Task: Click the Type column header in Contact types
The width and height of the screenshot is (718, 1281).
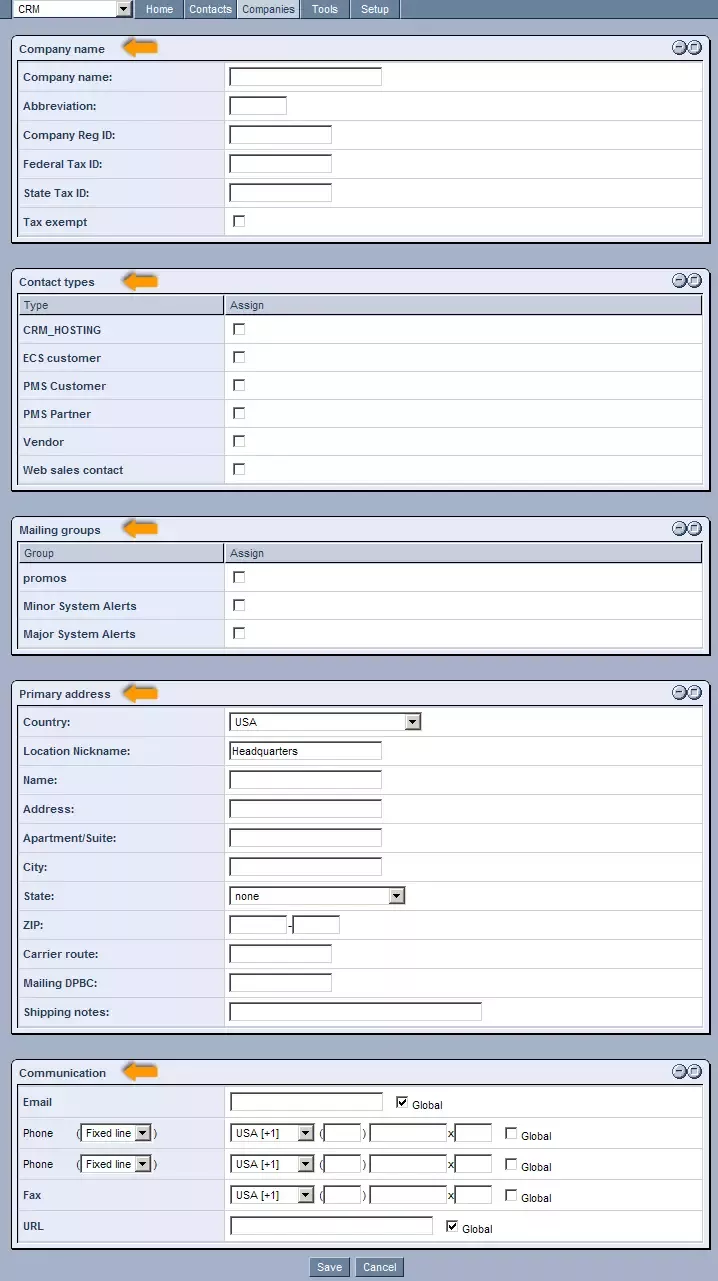Action: [x=121, y=305]
